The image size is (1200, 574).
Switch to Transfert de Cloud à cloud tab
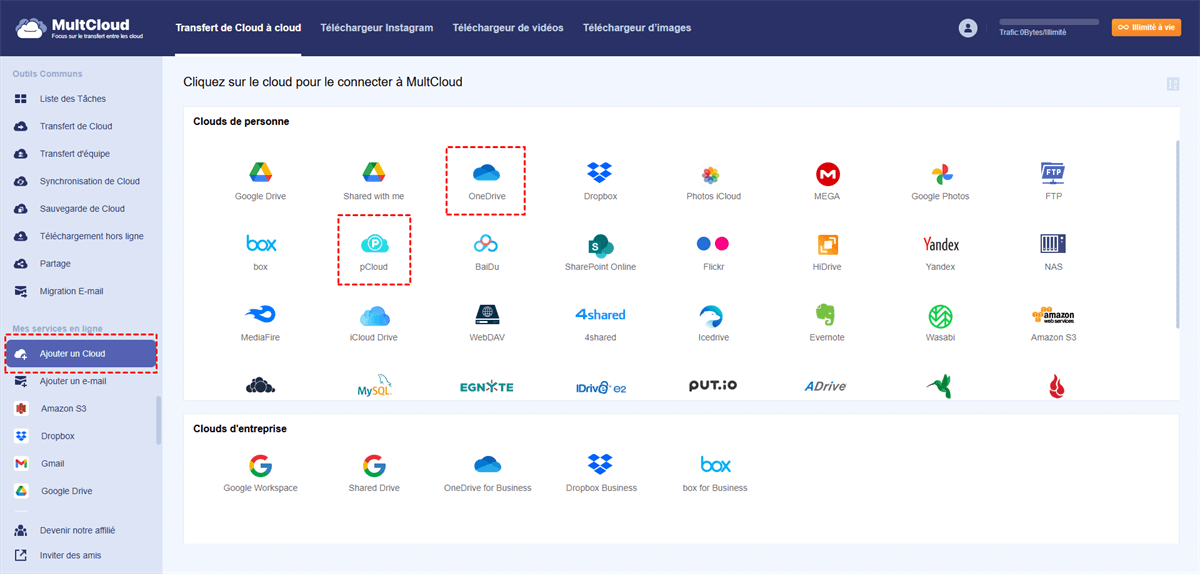(x=238, y=28)
